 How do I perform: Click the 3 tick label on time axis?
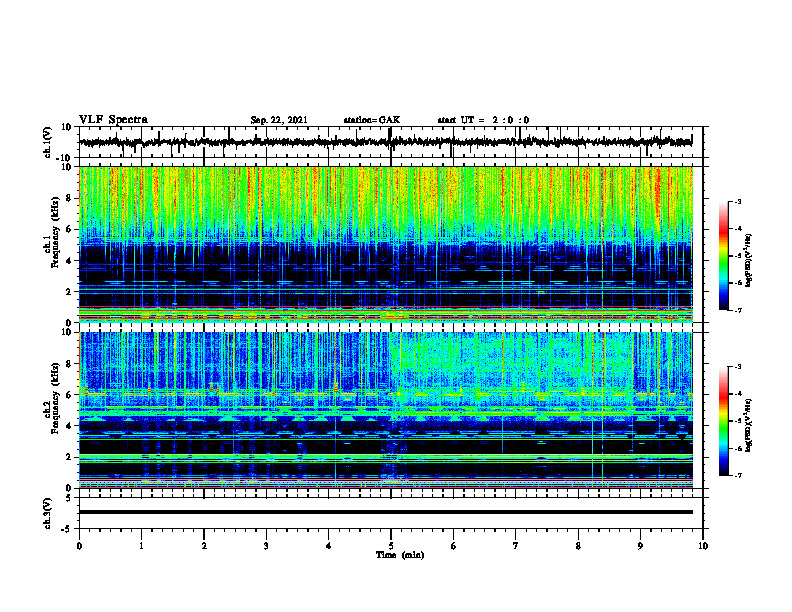click(266, 546)
